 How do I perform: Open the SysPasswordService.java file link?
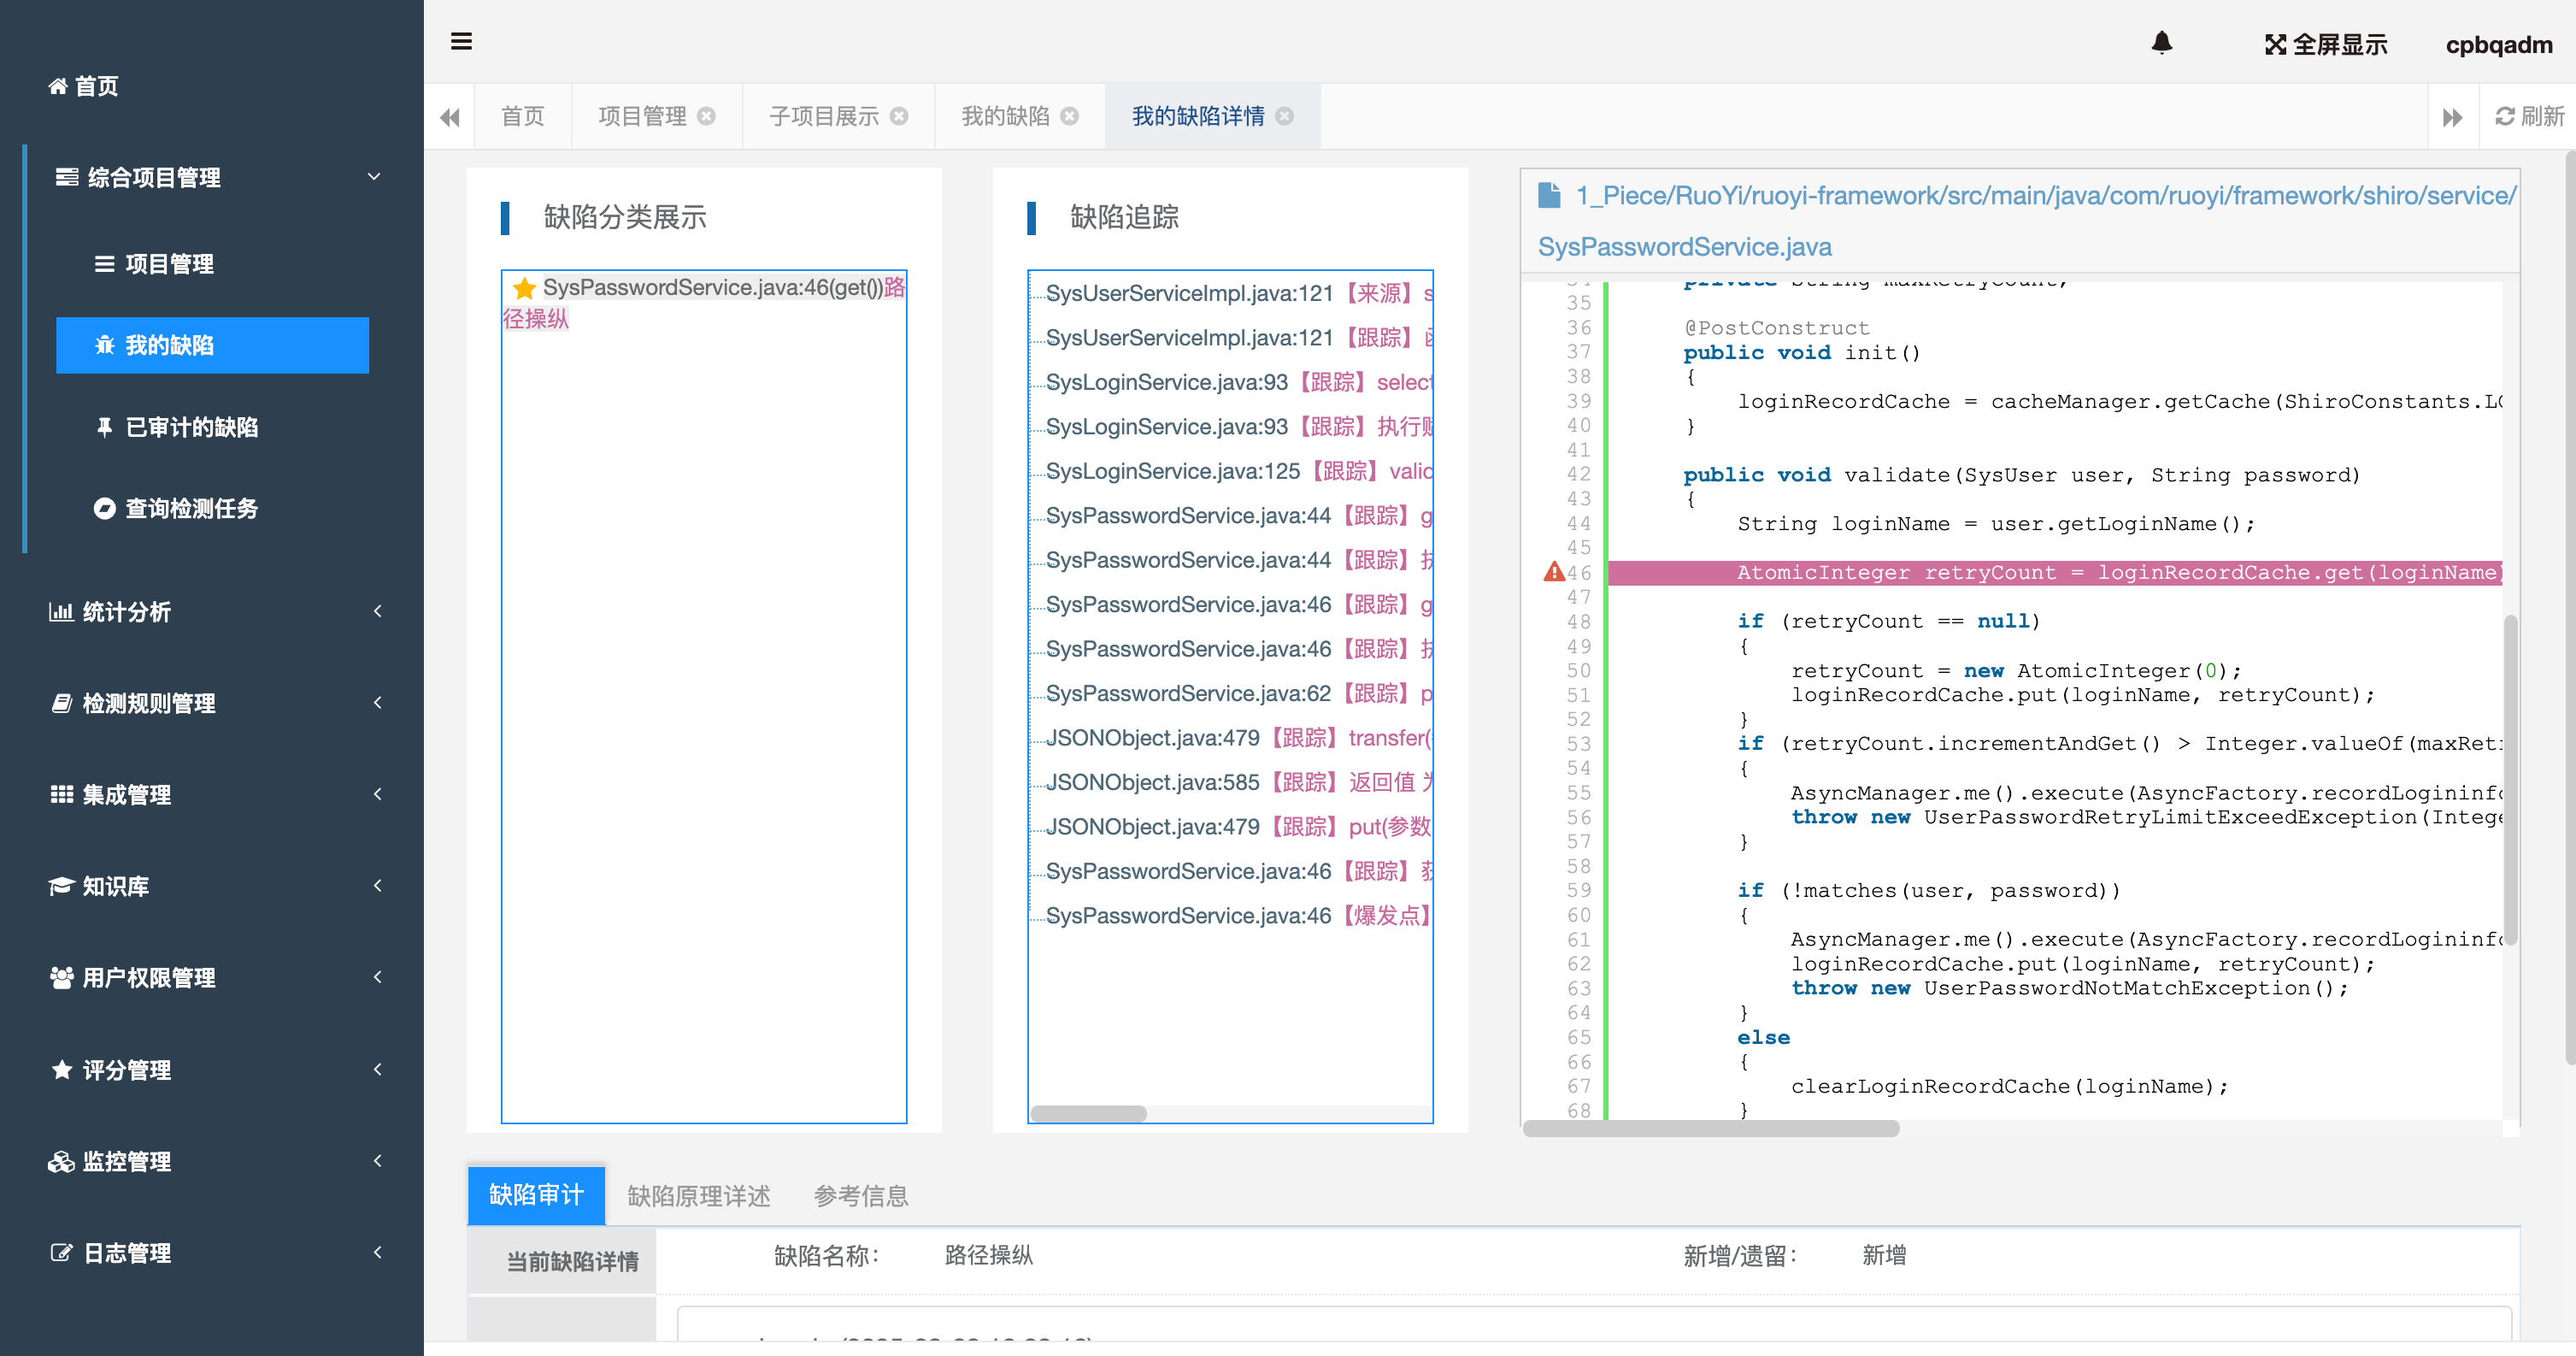tap(1685, 246)
